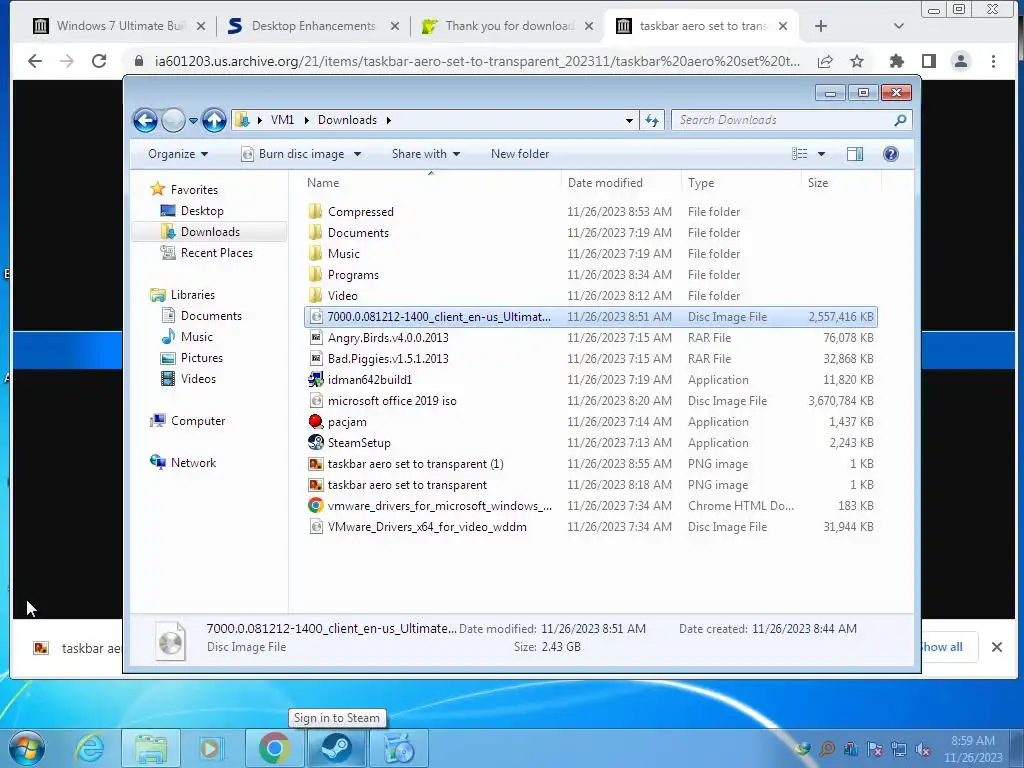Select VMware_Drivers_x64_for_video_wddm disc image
The width and height of the screenshot is (1024, 768).
click(427, 527)
